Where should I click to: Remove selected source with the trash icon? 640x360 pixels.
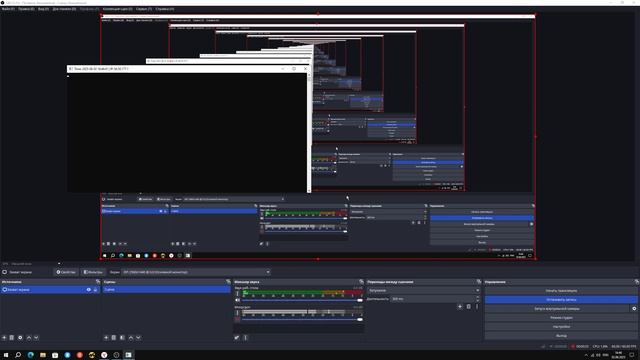[12, 338]
